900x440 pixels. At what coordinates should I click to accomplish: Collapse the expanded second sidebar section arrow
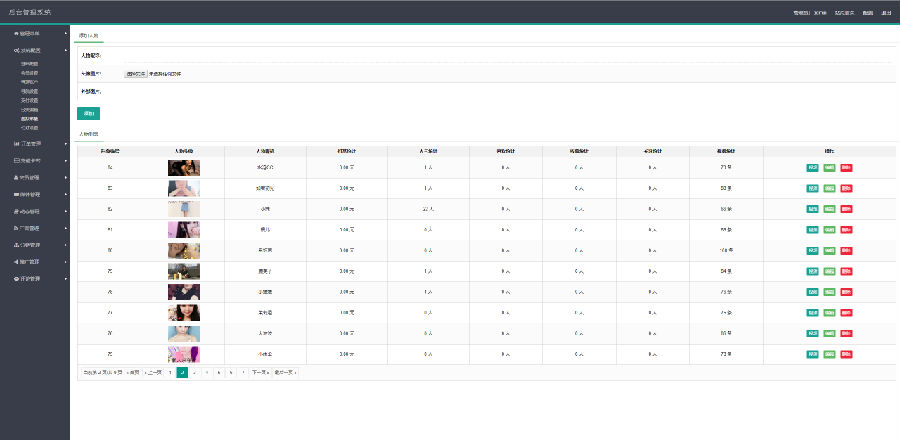[x=66, y=50]
